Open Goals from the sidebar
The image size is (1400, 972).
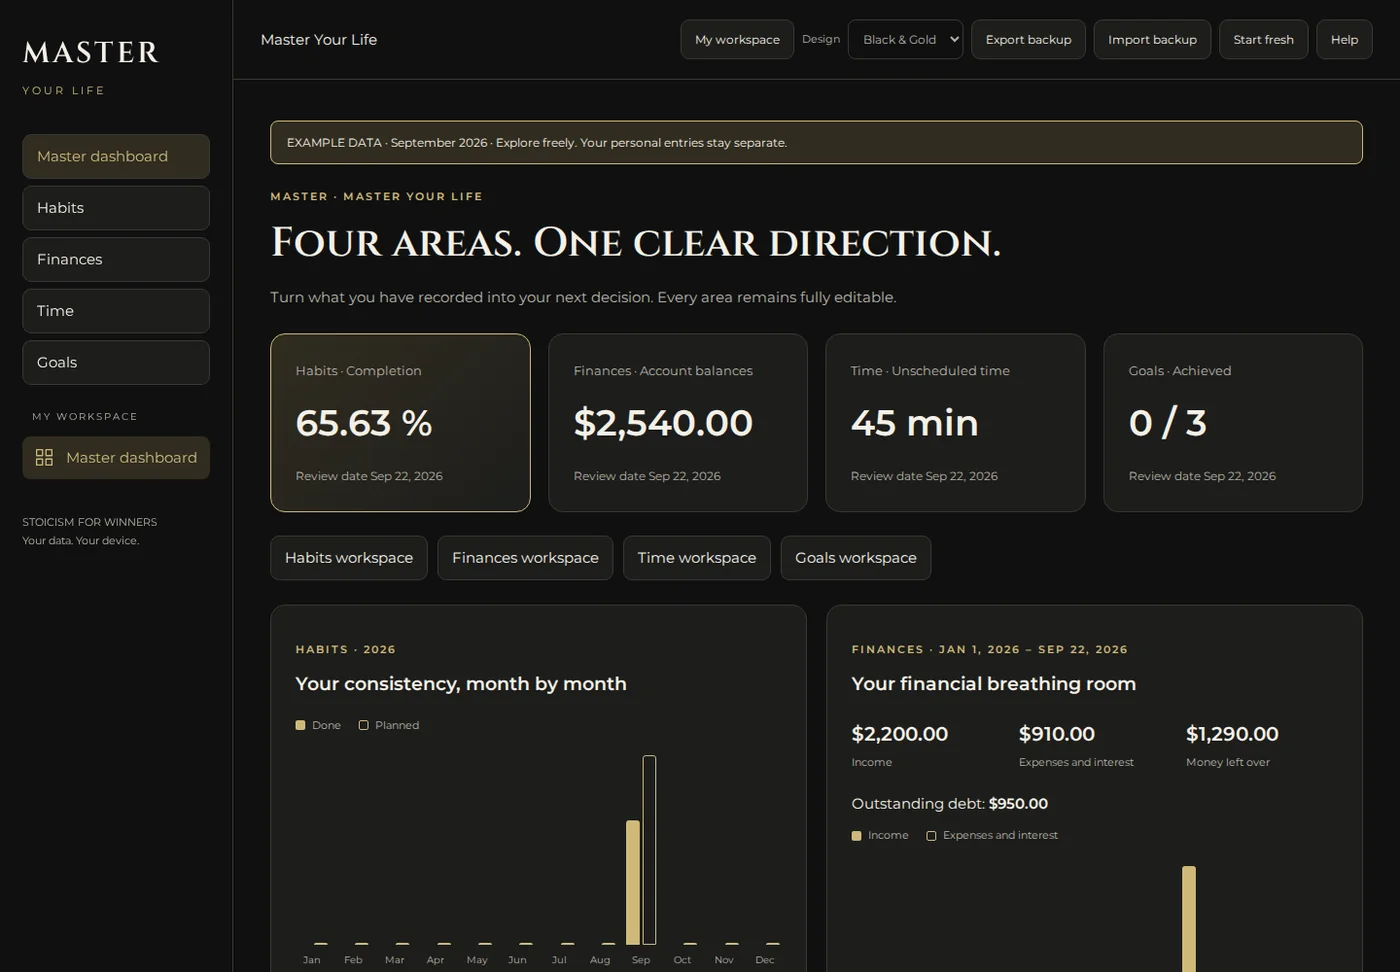tap(116, 362)
